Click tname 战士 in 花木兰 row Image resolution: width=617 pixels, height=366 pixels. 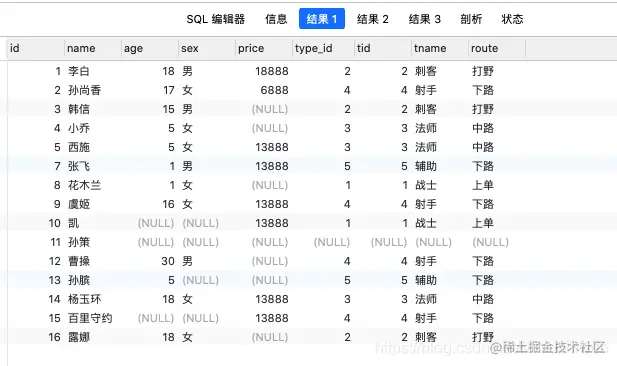(426, 185)
